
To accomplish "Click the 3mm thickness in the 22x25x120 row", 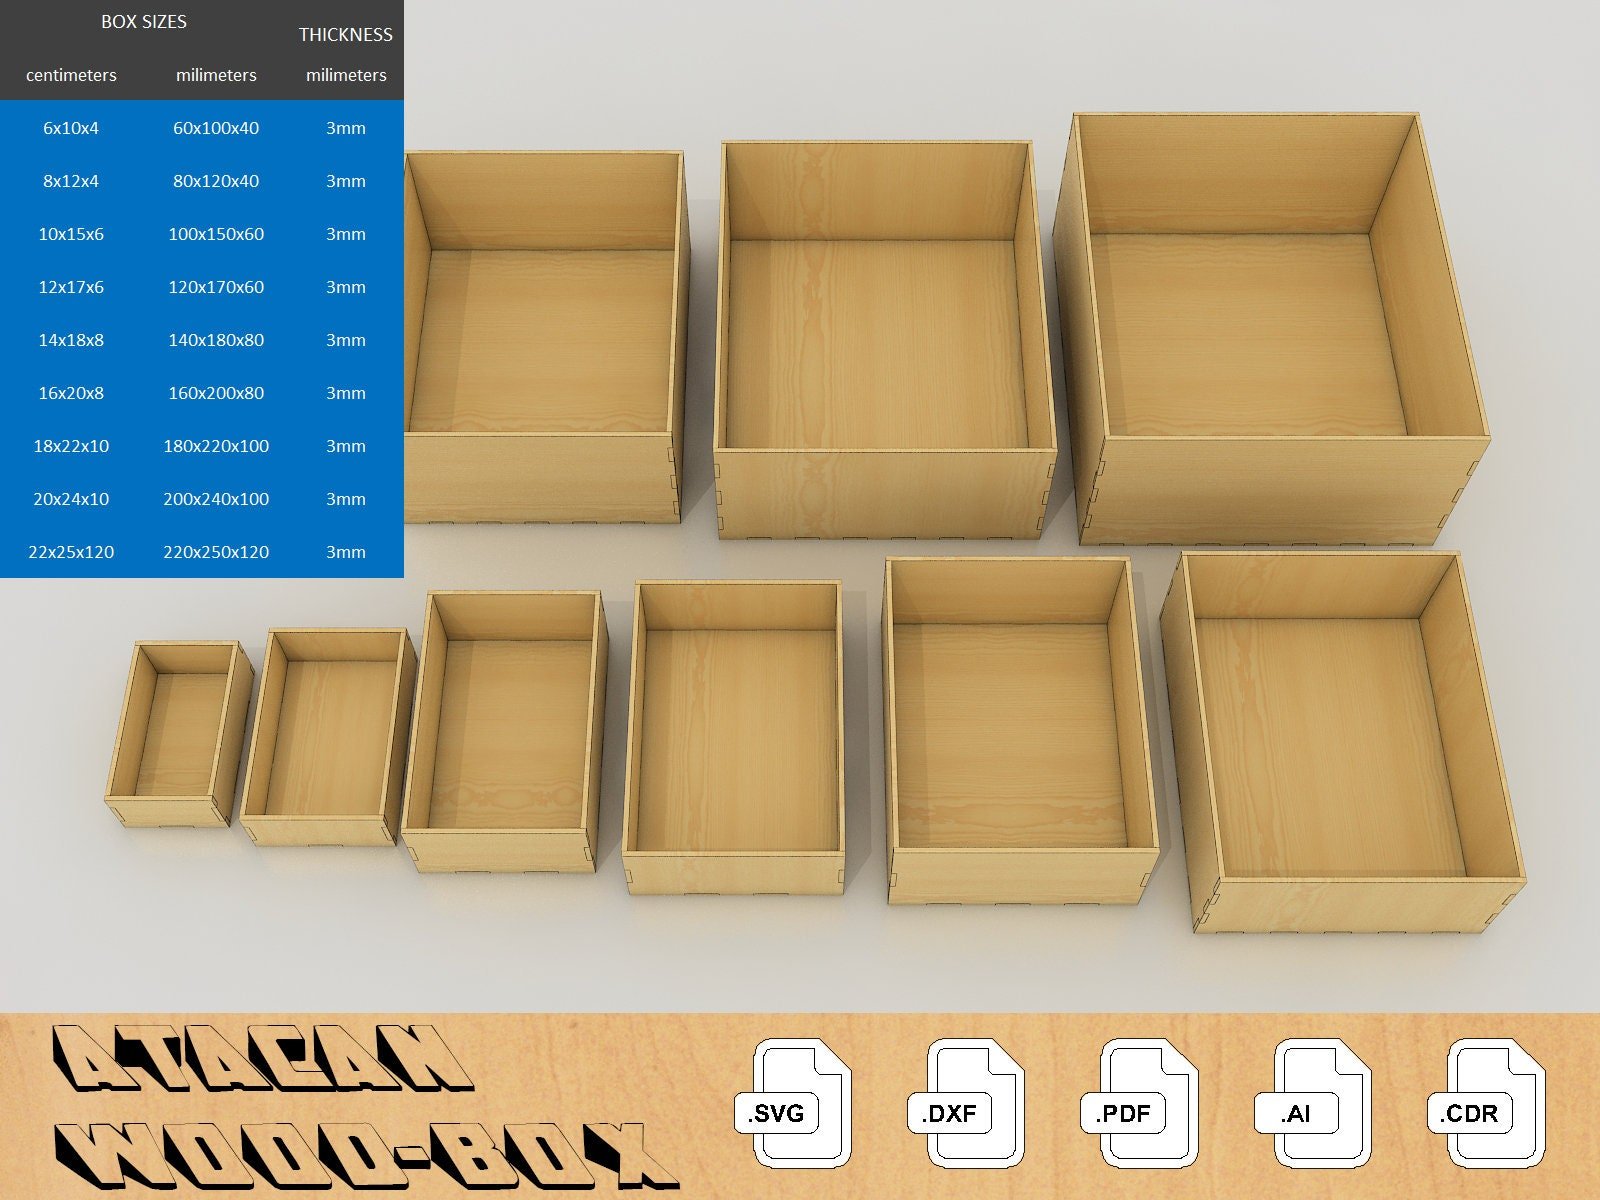I will point(346,552).
